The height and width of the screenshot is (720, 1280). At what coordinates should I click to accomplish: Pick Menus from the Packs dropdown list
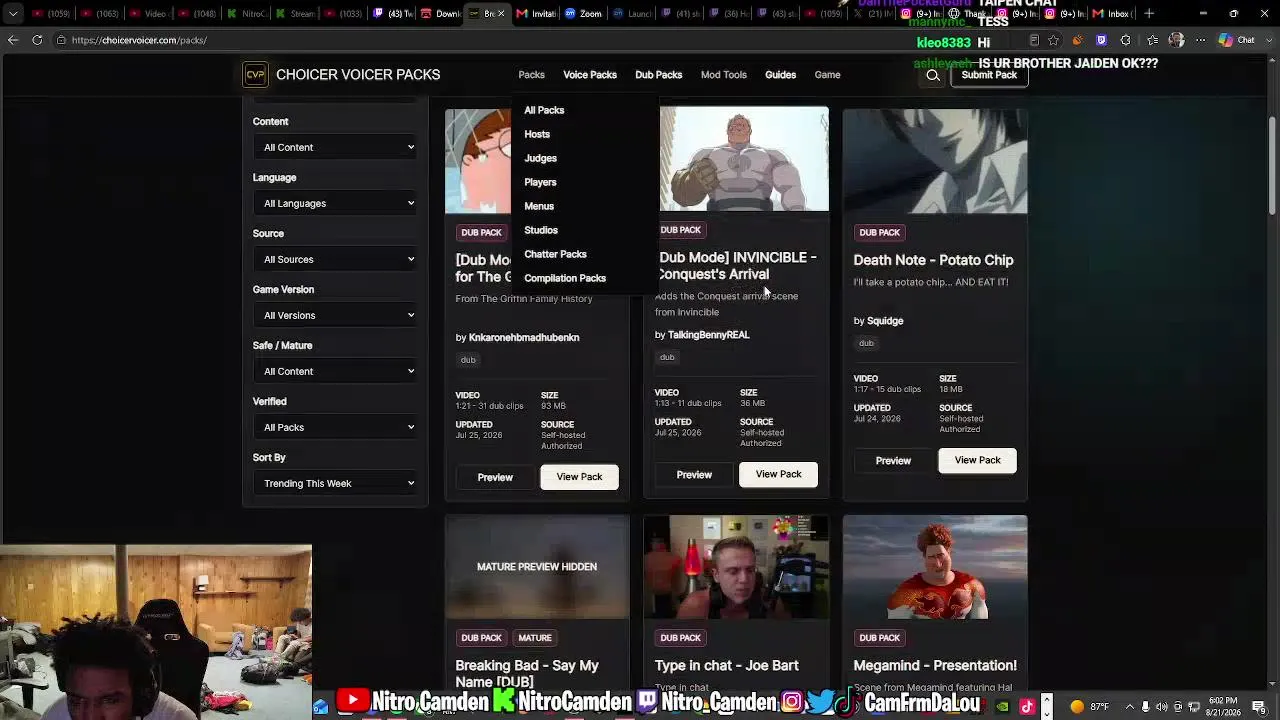[539, 206]
